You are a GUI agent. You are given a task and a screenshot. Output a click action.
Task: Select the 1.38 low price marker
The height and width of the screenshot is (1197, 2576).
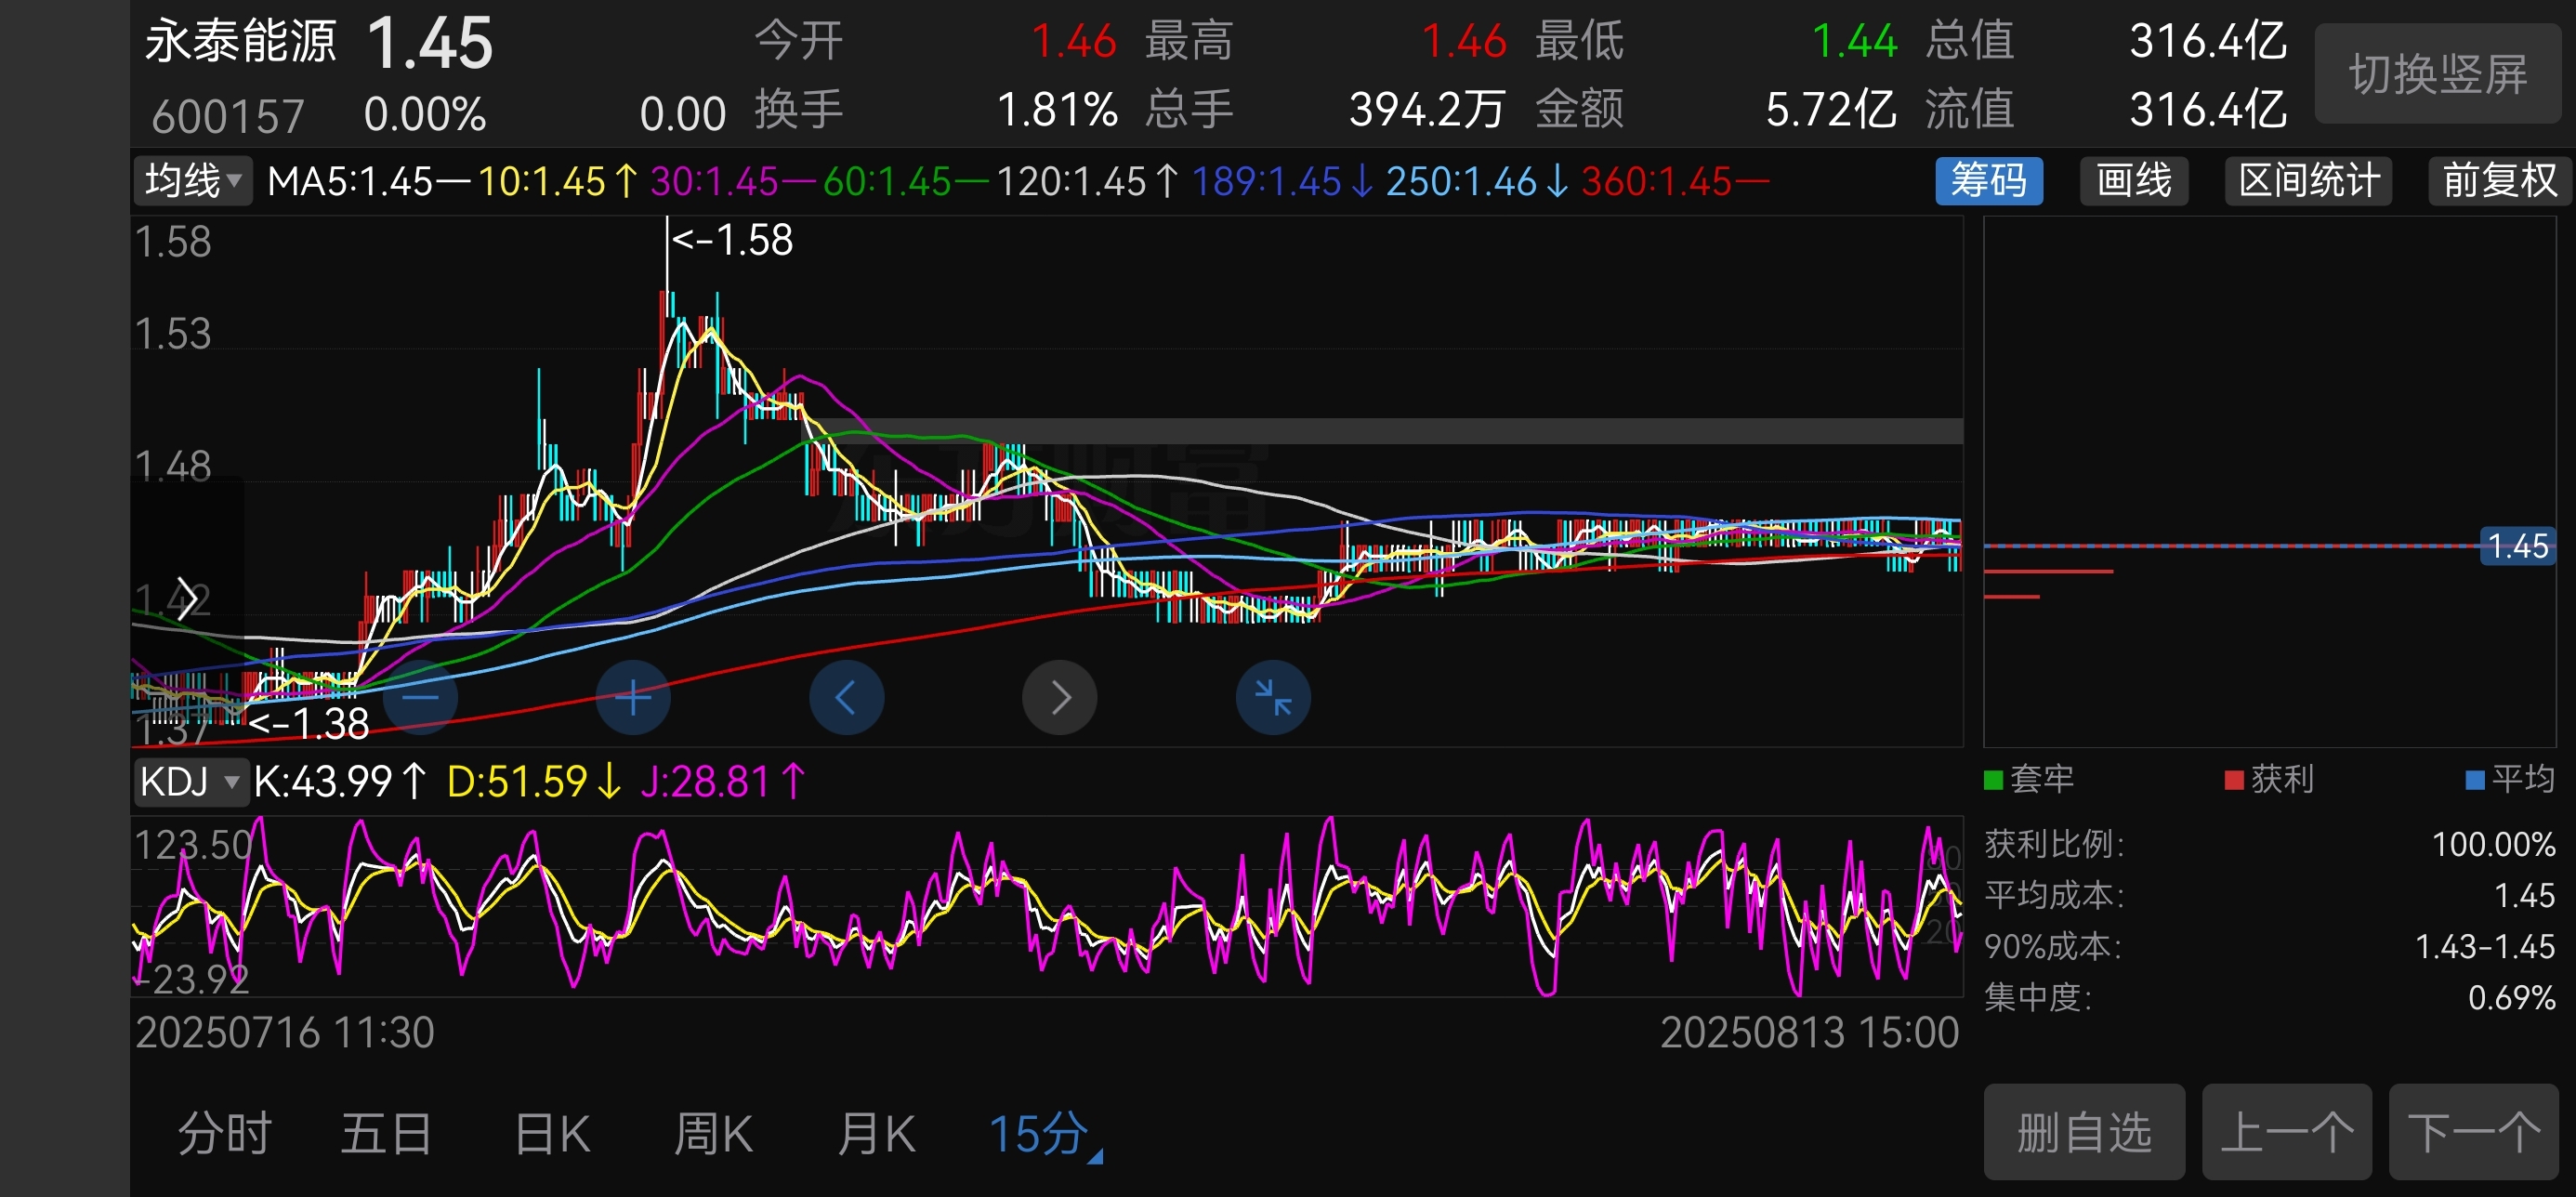[x=309, y=723]
